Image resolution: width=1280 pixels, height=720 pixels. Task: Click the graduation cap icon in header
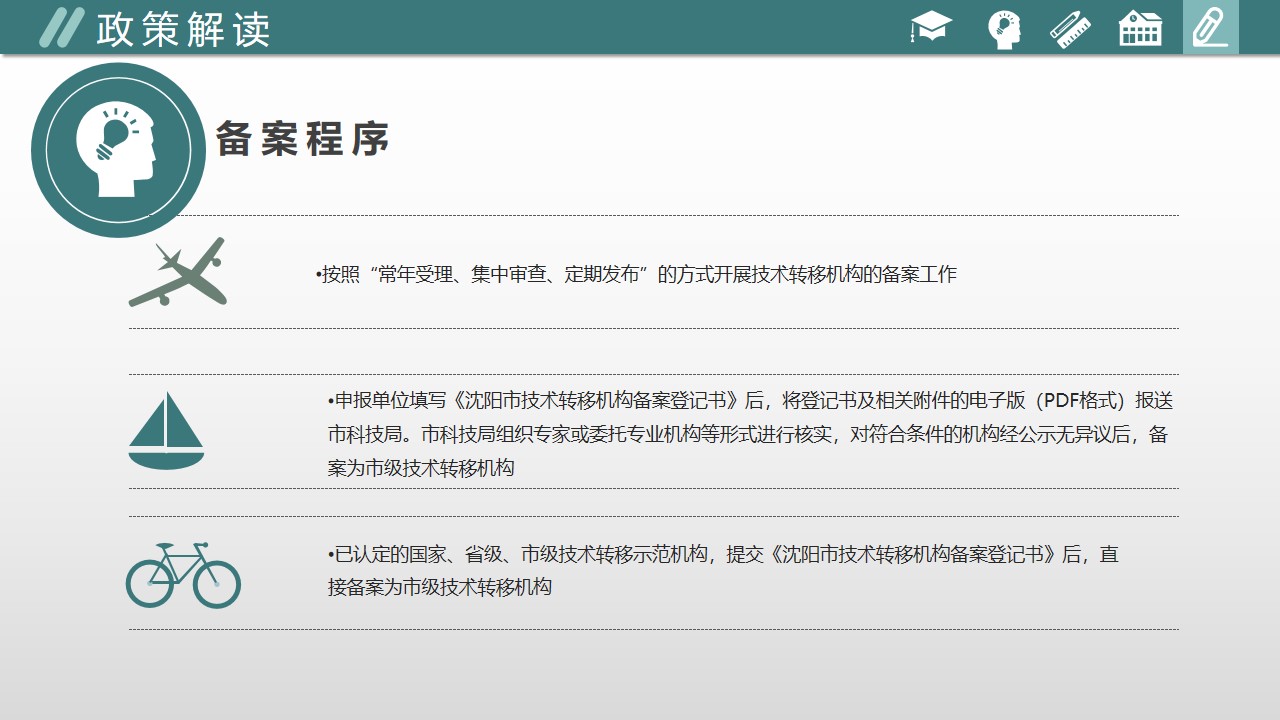[931, 28]
